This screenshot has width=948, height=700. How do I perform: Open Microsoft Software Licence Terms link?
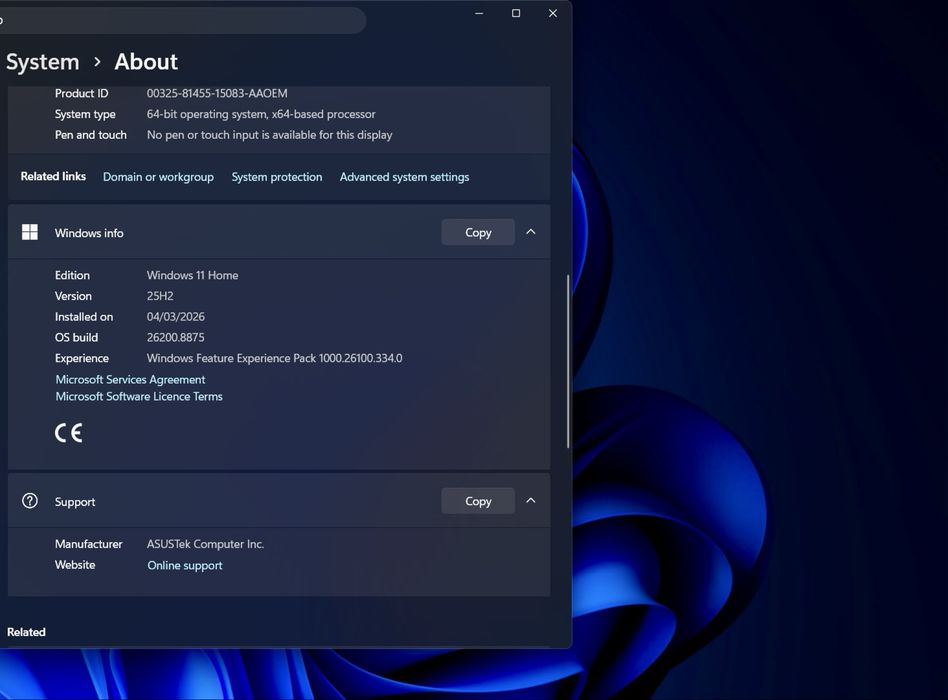tap(139, 397)
